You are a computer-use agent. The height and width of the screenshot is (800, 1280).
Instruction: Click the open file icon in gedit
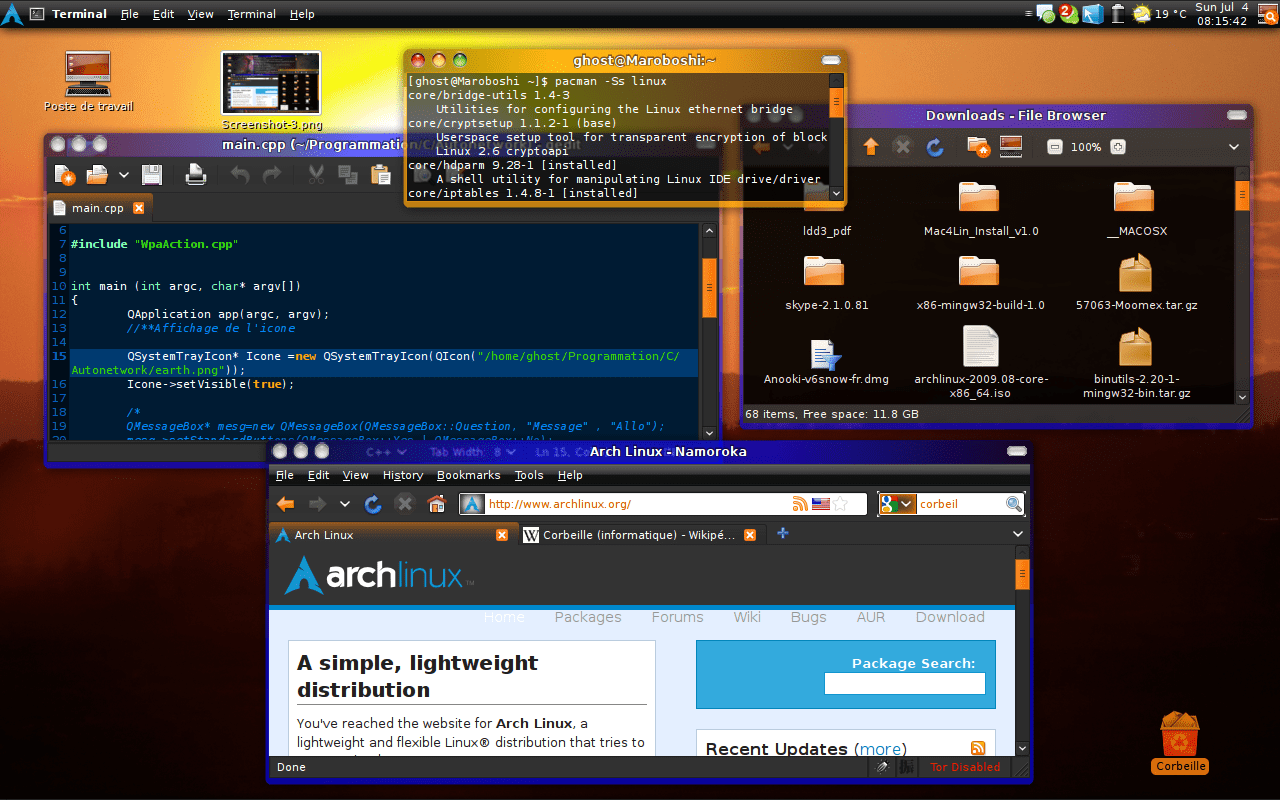[97, 175]
